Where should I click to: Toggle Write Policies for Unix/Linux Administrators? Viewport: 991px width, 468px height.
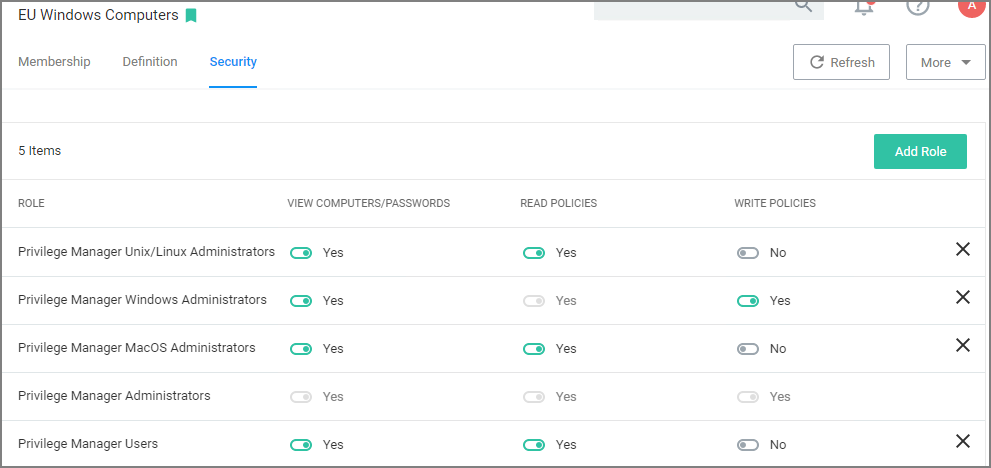click(x=747, y=253)
